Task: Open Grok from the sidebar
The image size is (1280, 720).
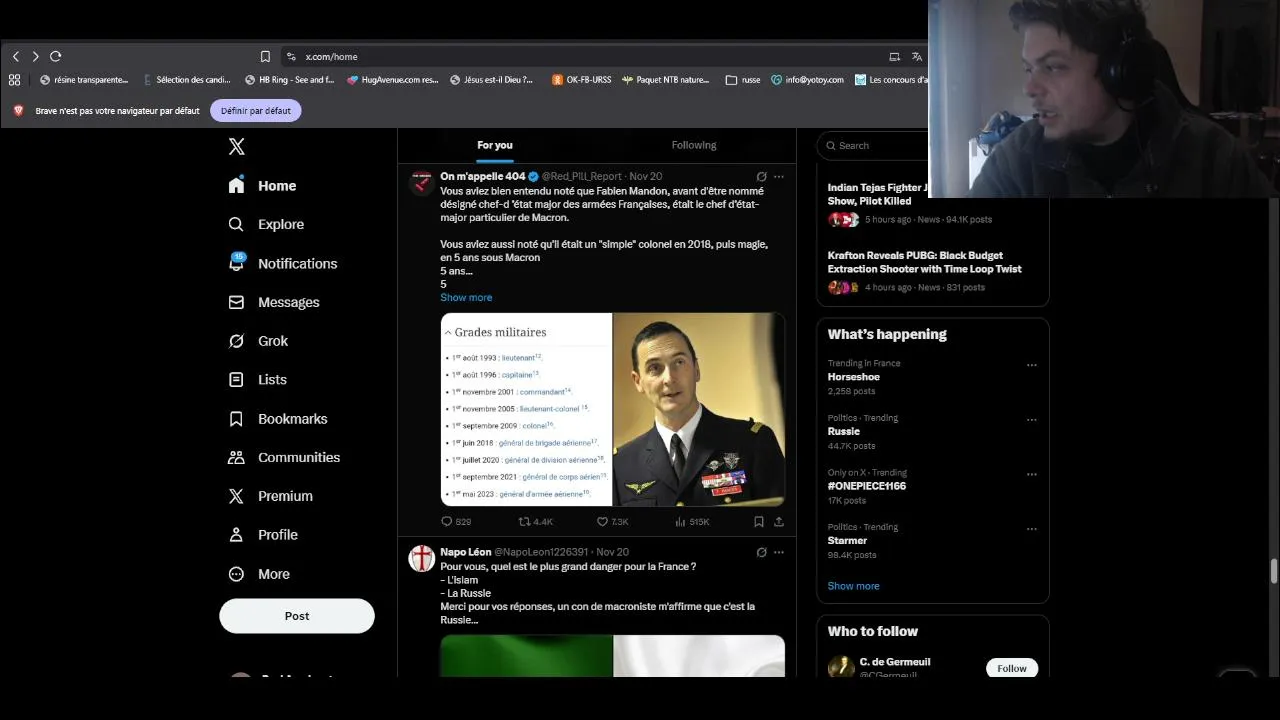Action: (258, 341)
